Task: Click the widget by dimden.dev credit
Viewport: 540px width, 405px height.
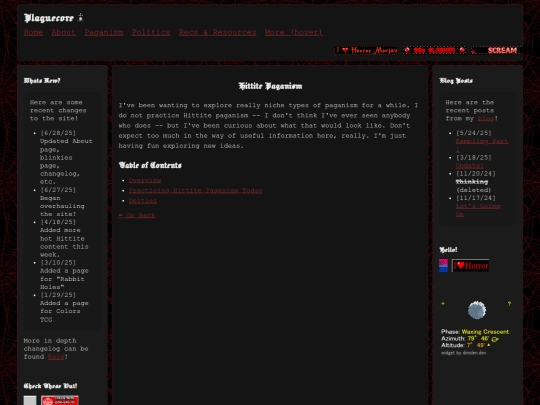Action: tap(464, 353)
